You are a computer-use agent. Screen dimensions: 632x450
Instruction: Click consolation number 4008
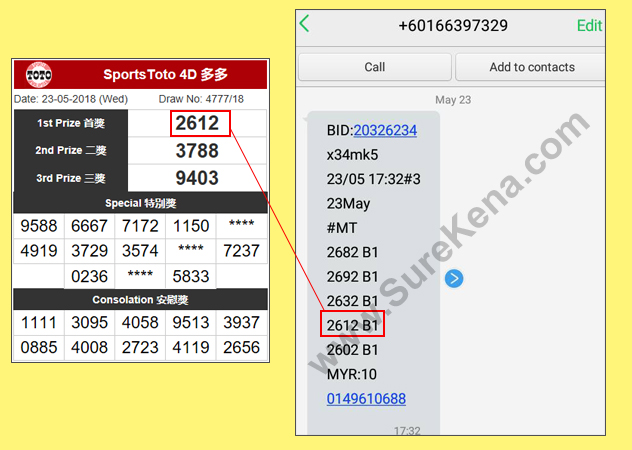[89, 348]
